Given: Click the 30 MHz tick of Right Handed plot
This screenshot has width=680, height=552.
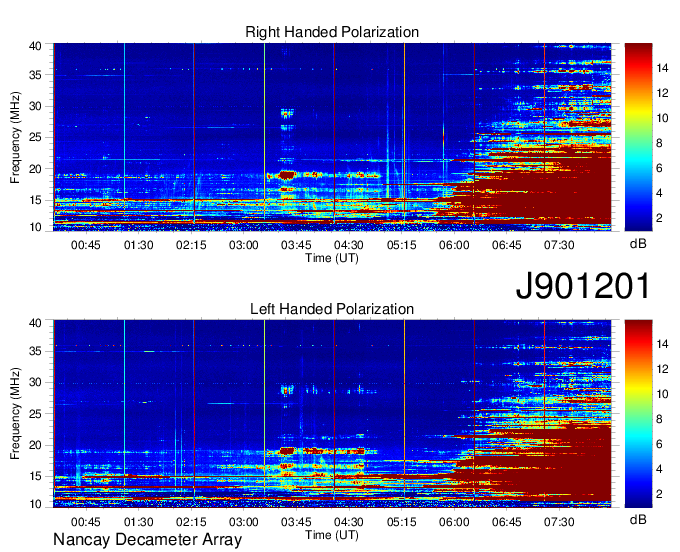Looking at the screenshot, I should (36, 106).
